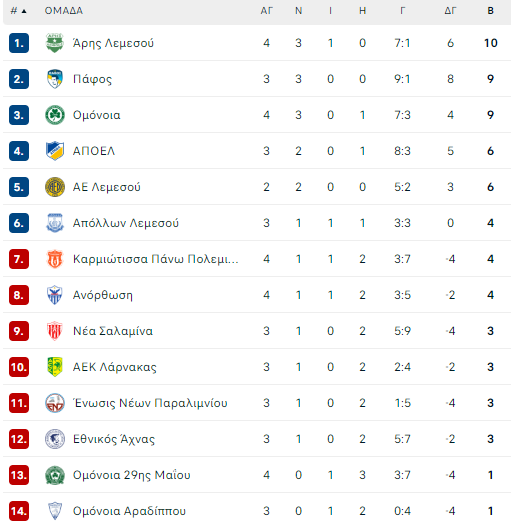The height and width of the screenshot is (525, 511).
Task: Sort by the ΔΓ goal difference header
Action: (450, 11)
